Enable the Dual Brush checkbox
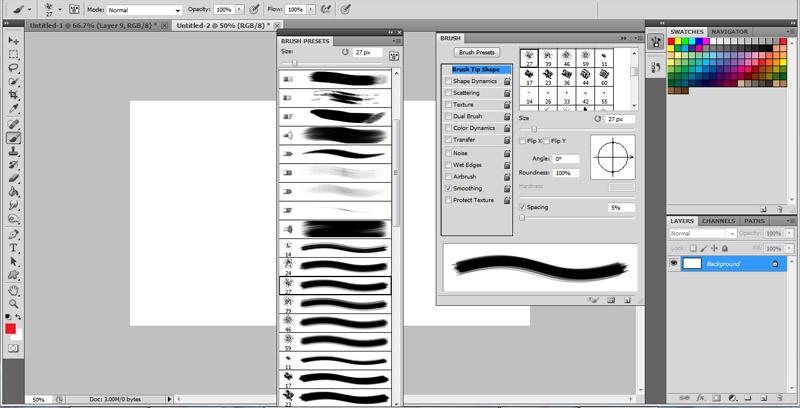Viewport: 800px width, 408px height. click(448, 116)
